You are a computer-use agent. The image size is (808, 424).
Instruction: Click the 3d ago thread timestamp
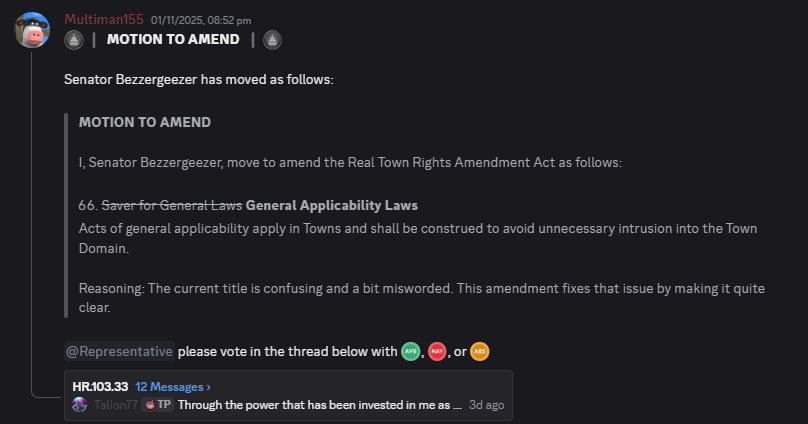point(487,405)
